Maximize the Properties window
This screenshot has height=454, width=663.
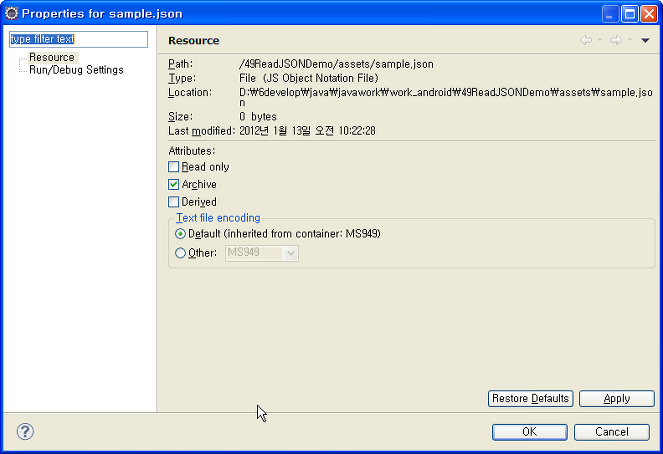[x=629, y=14]
